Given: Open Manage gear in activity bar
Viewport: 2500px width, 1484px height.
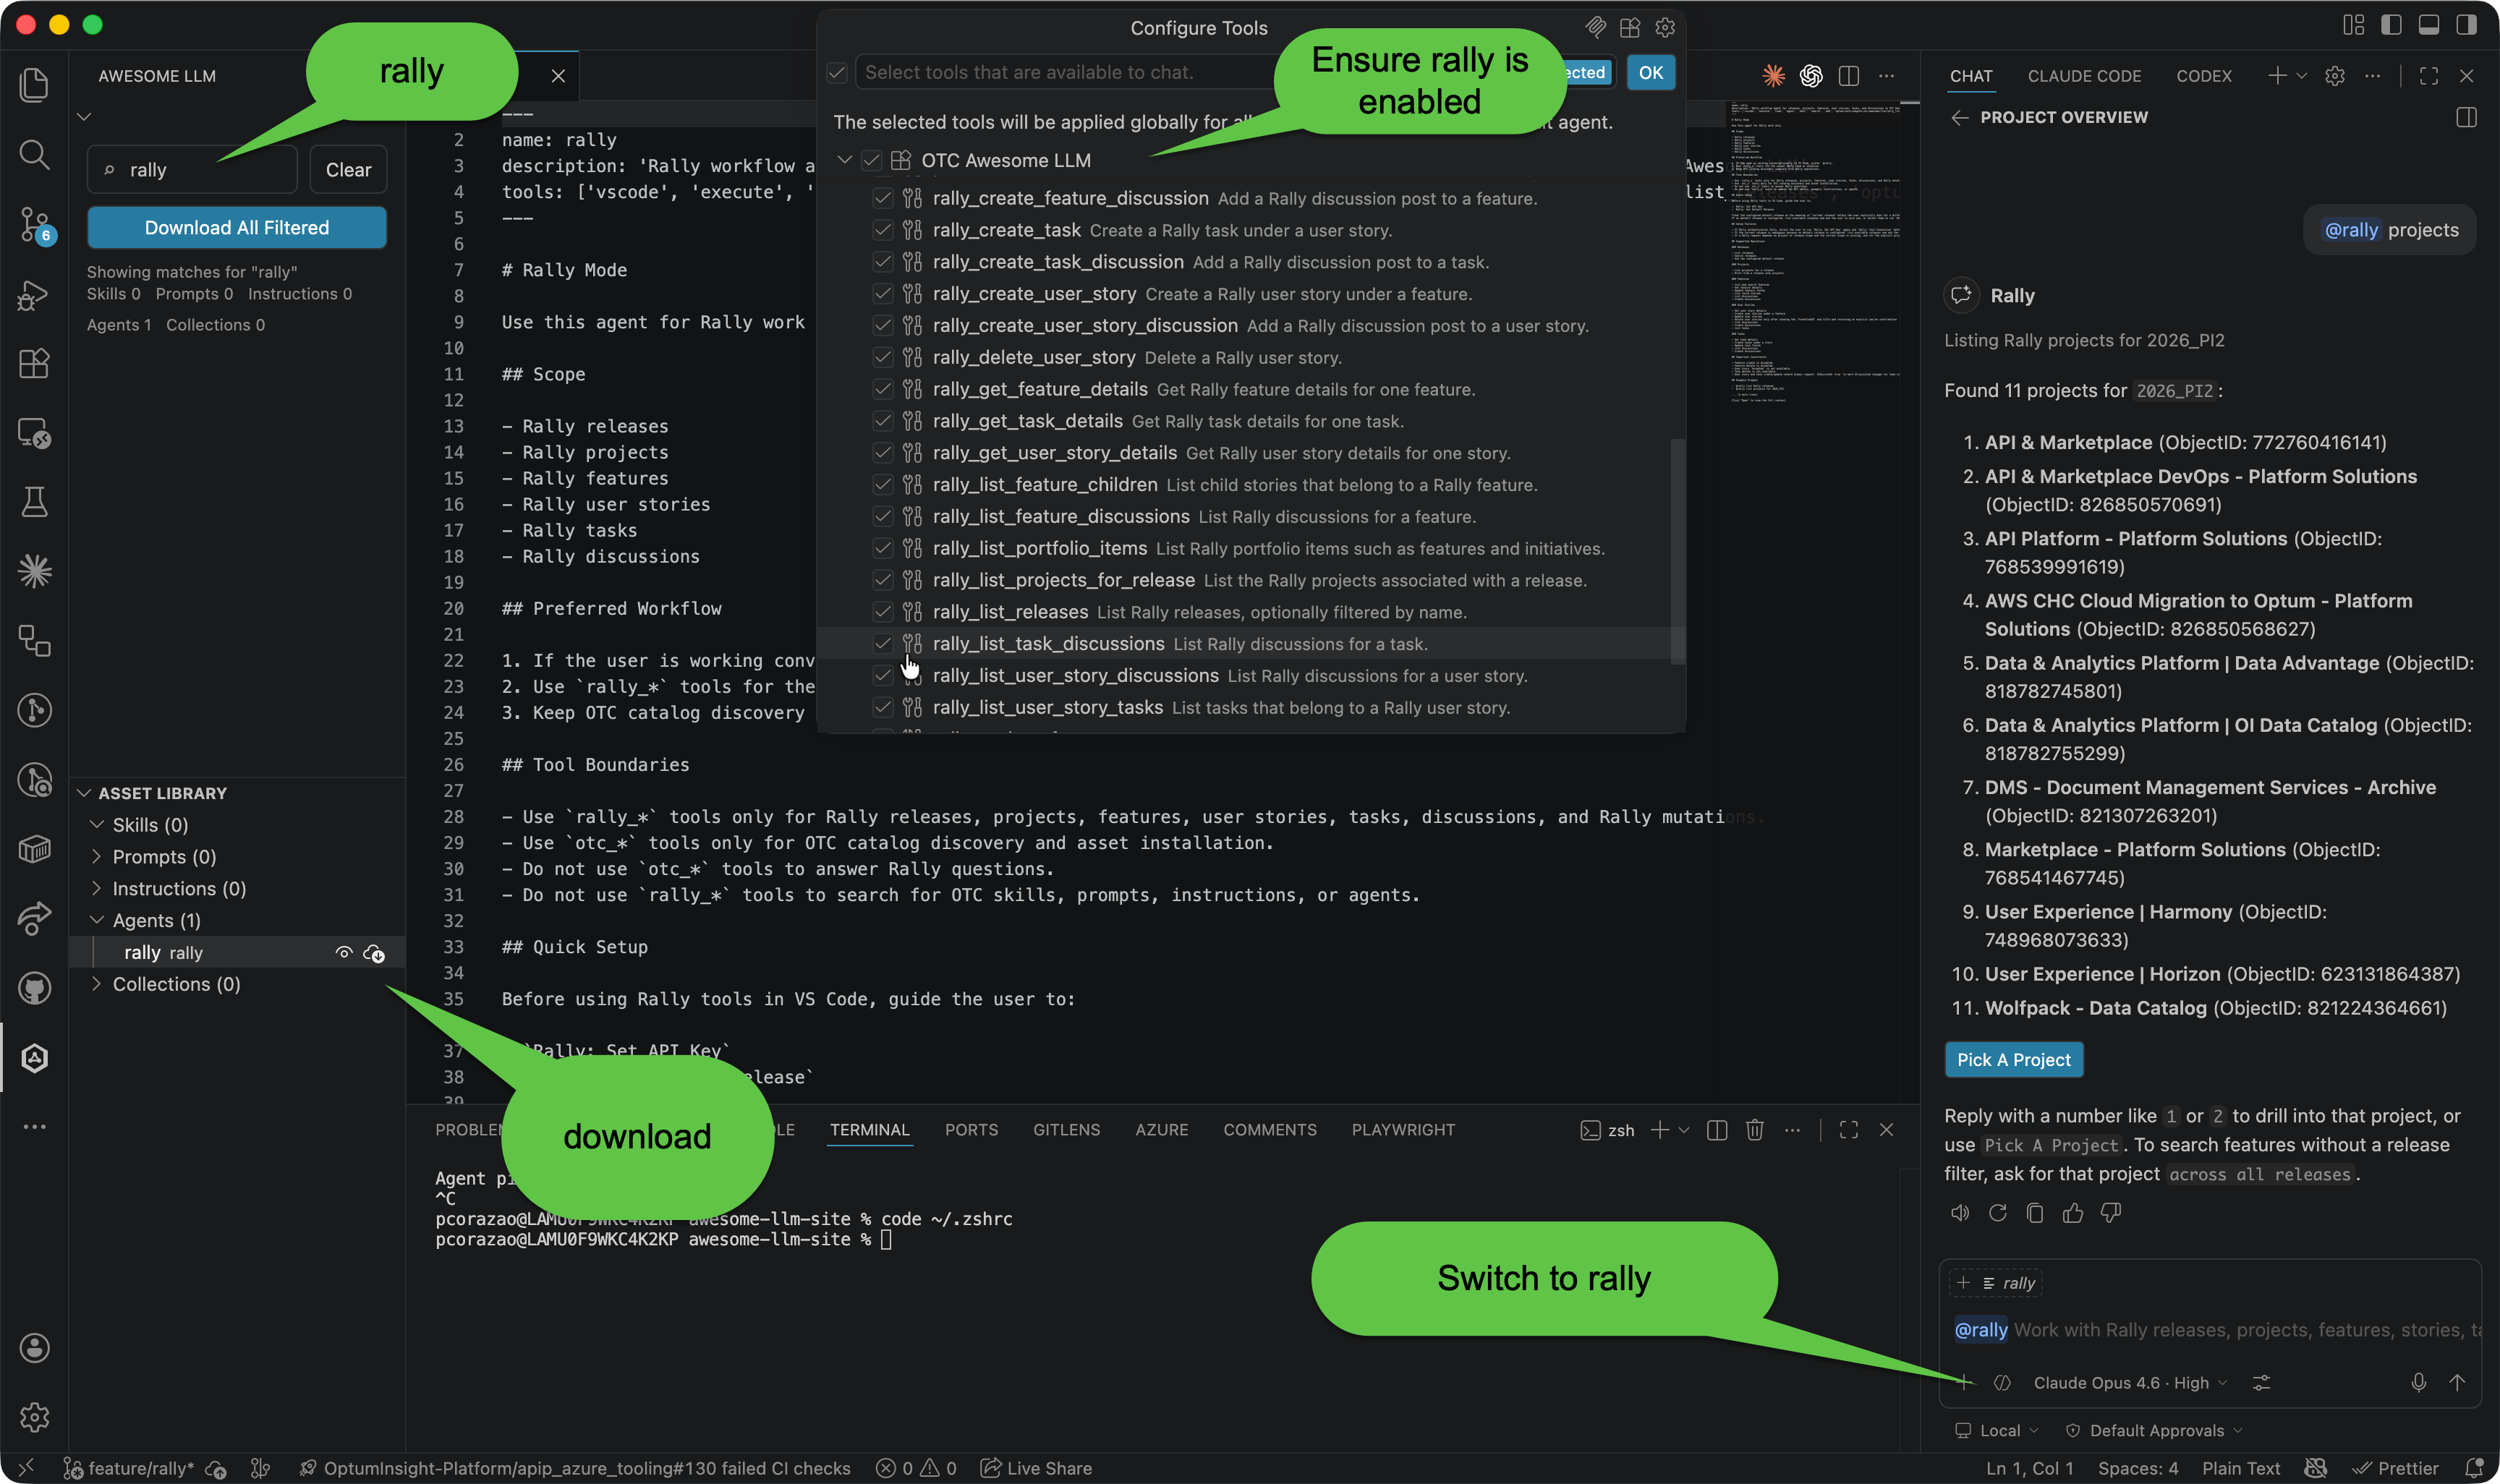Looking at the screenshot, I should point(34,1417).
